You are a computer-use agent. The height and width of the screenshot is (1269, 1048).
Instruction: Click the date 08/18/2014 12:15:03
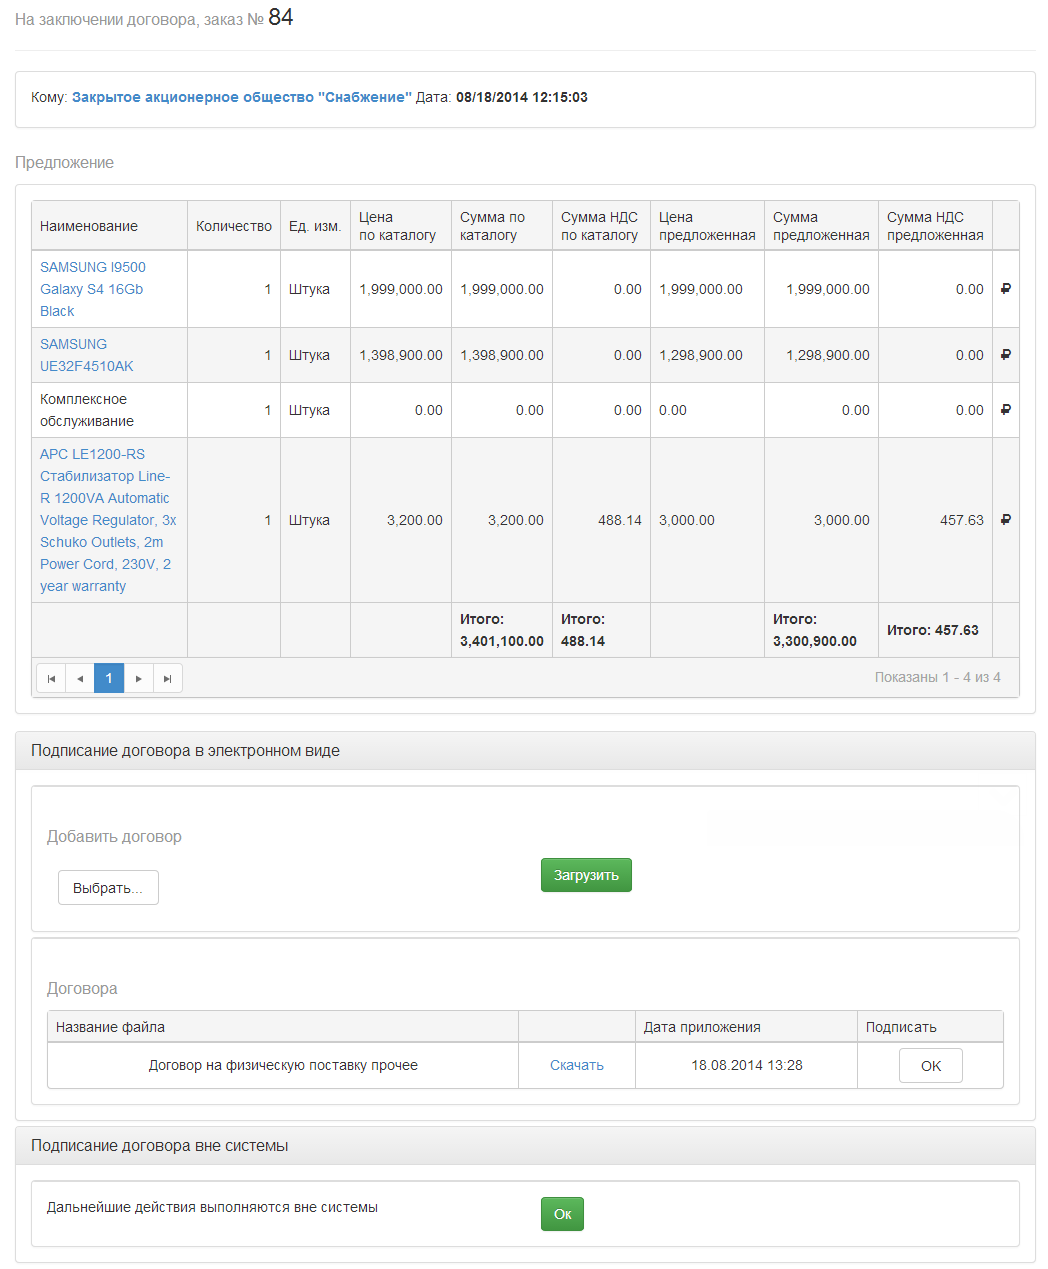pyautogui.click(x=522, y=97)
